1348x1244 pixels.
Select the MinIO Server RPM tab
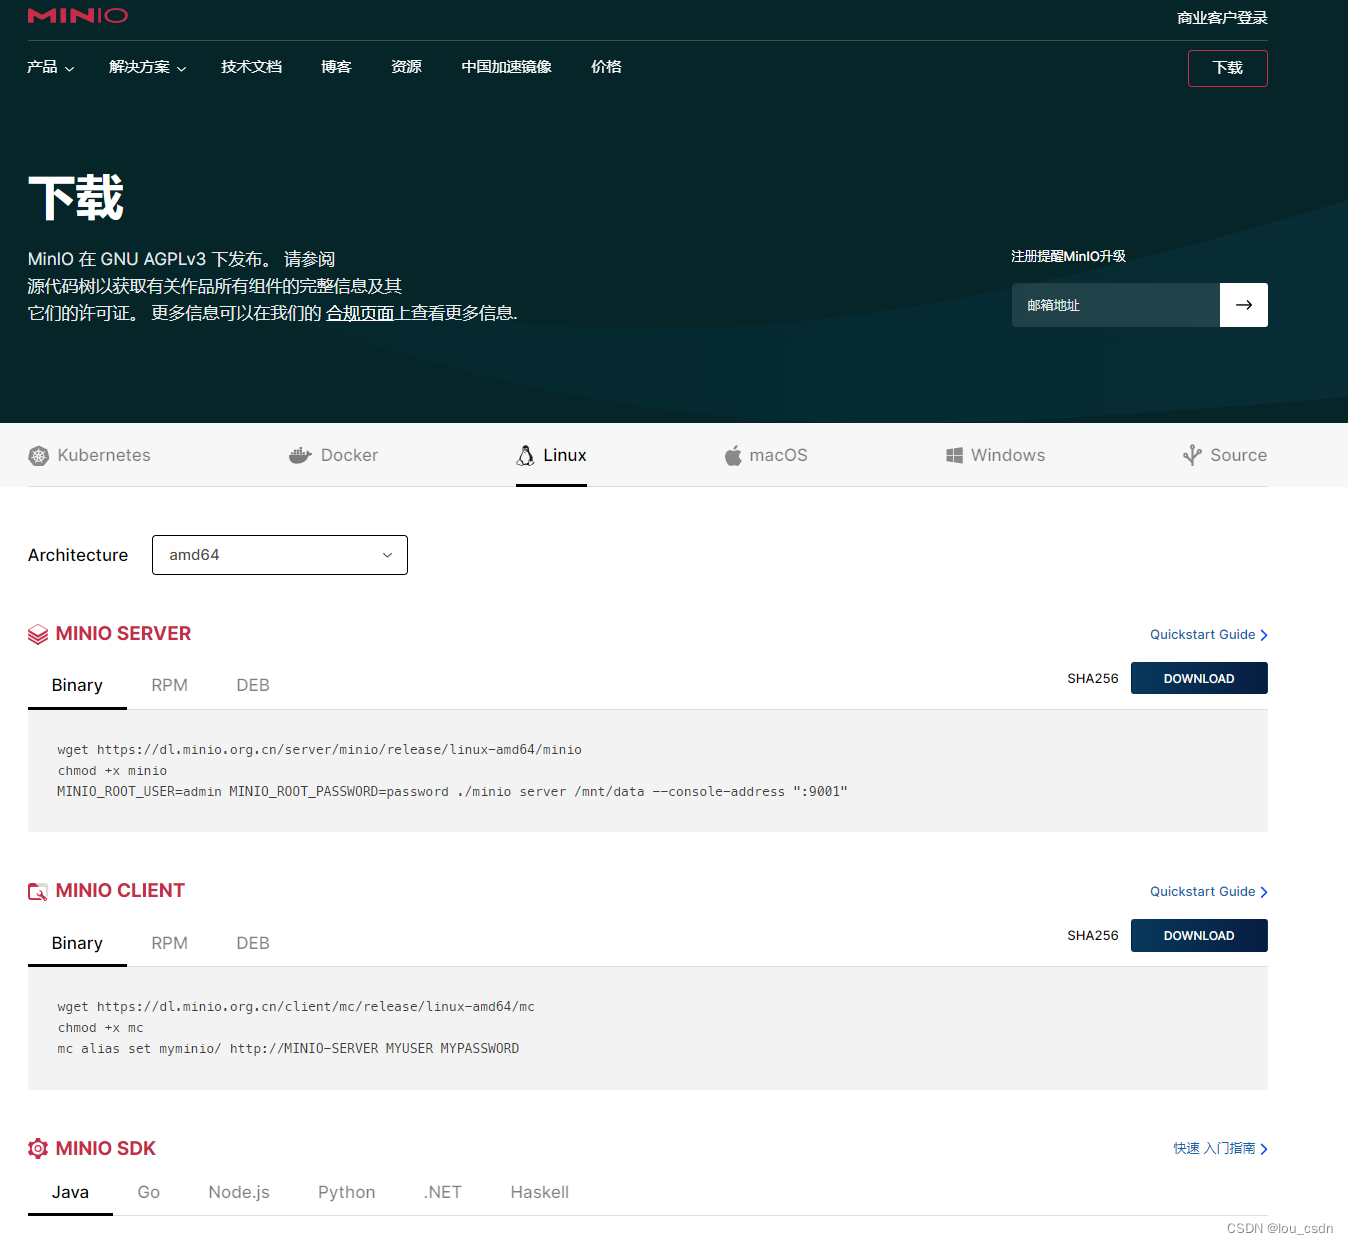[170, 685]
